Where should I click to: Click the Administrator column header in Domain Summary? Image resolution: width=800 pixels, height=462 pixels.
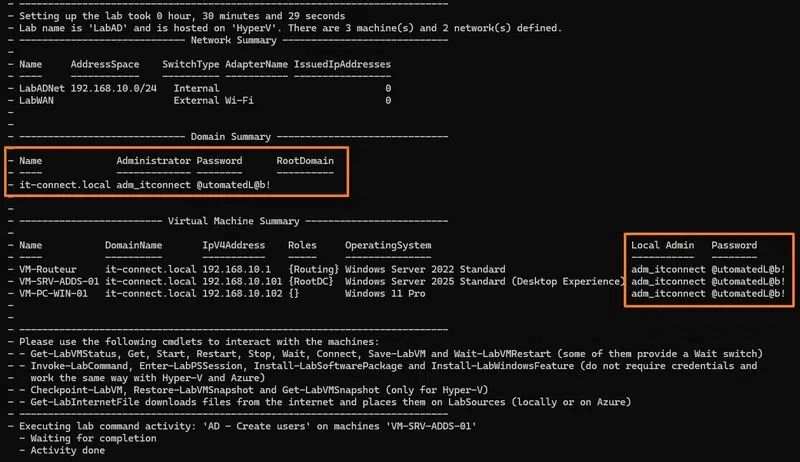[153, 160]
